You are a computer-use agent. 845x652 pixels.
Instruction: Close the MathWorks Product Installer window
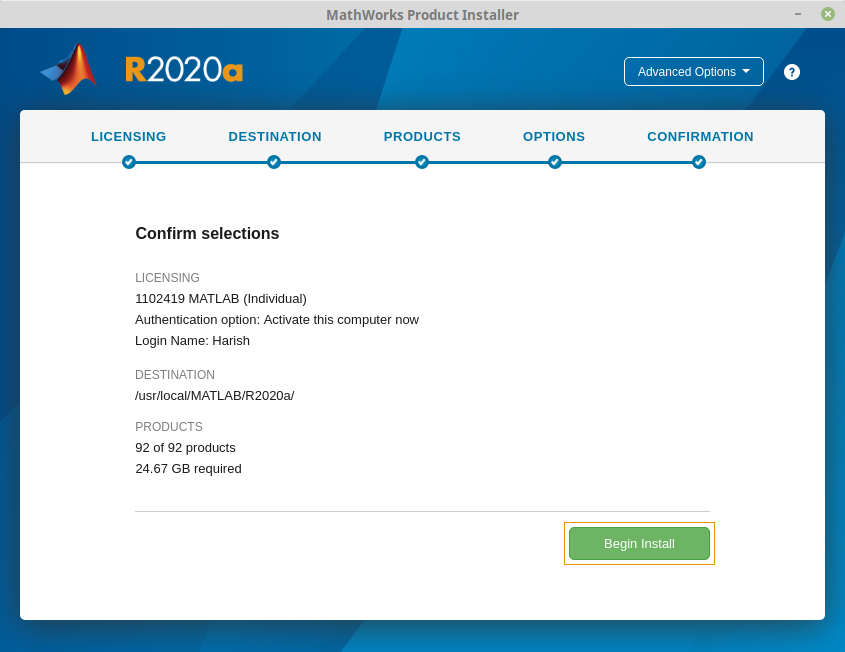pyautogui.click(x=828, y=14)
